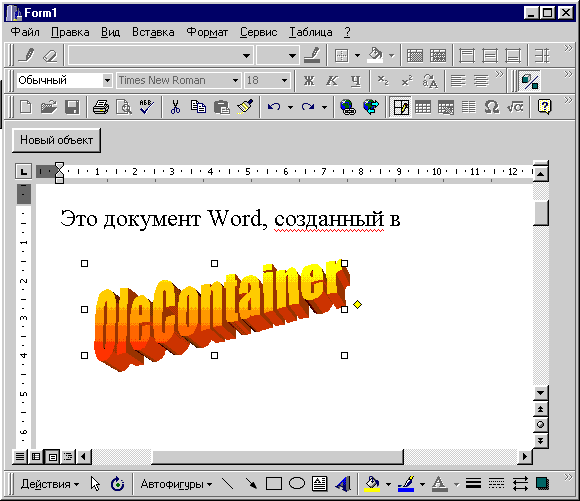Toggle superscript formatting
This screenshot has height=501, width=580.
click(407, 81)
